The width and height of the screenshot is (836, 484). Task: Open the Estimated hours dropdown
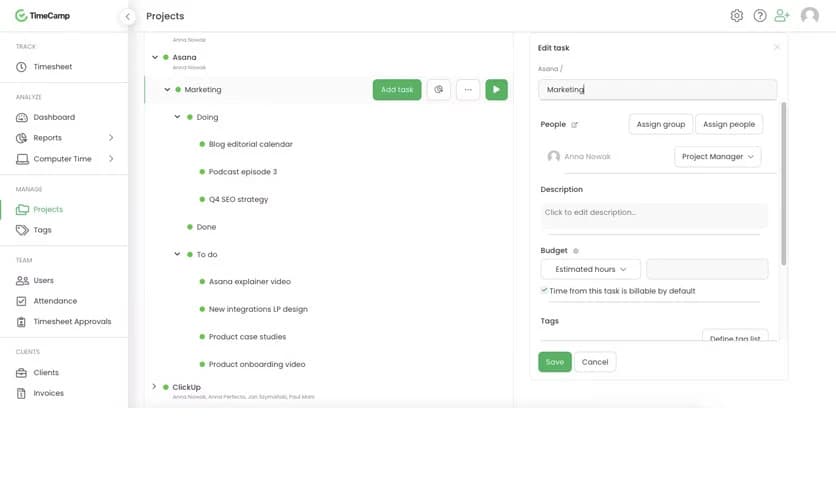[x=591, y=269]
